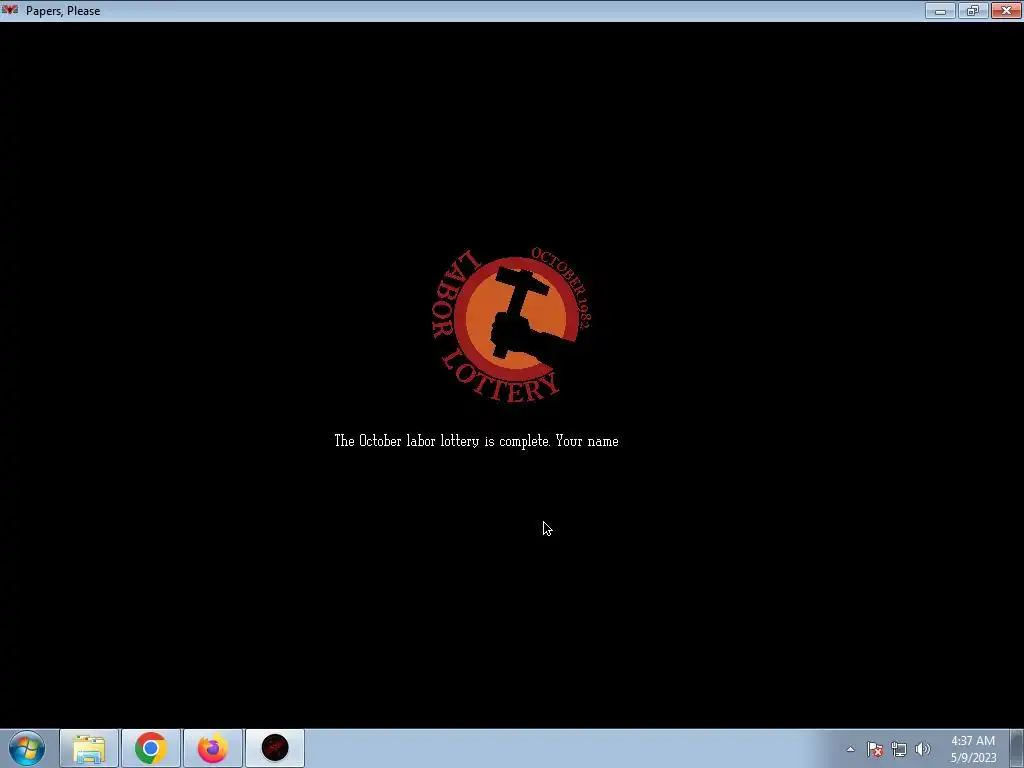Open the Action Center flag icon

pyautogui.click(x=875, y=749)
